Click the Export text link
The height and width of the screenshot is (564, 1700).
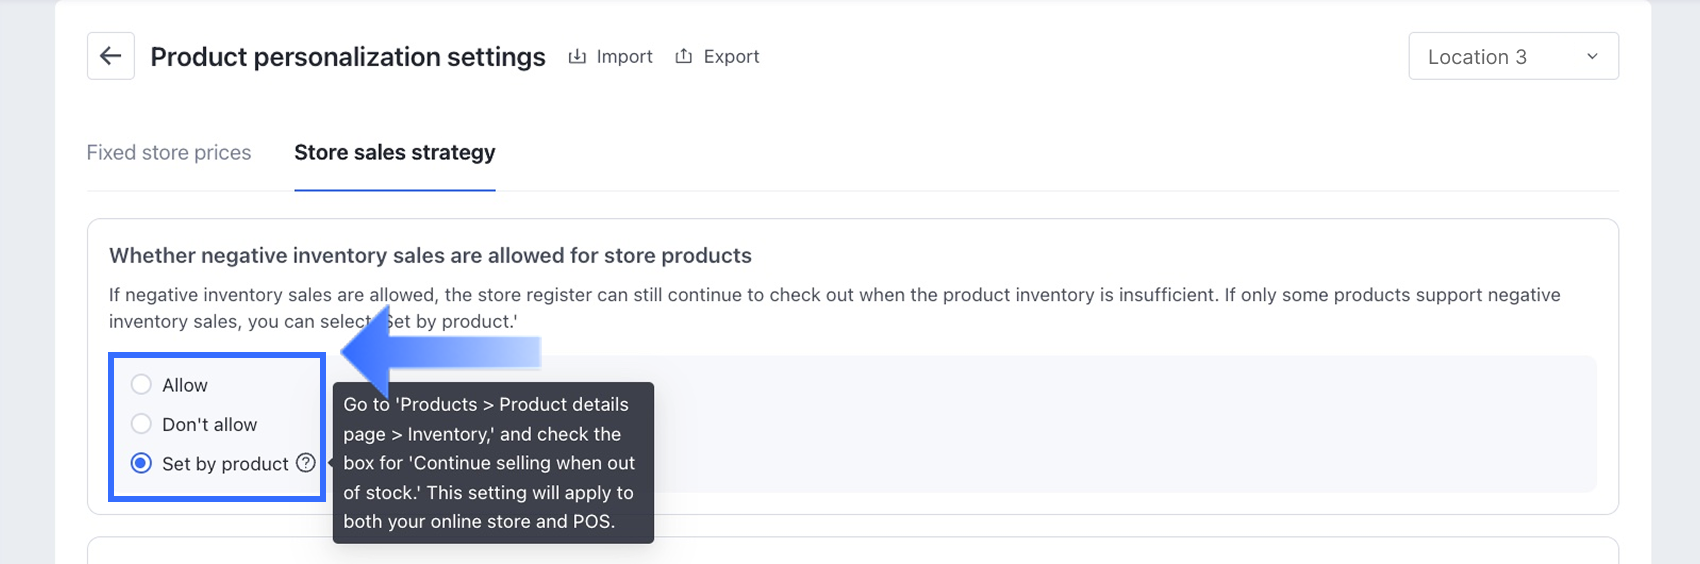[x=731, y=57]
